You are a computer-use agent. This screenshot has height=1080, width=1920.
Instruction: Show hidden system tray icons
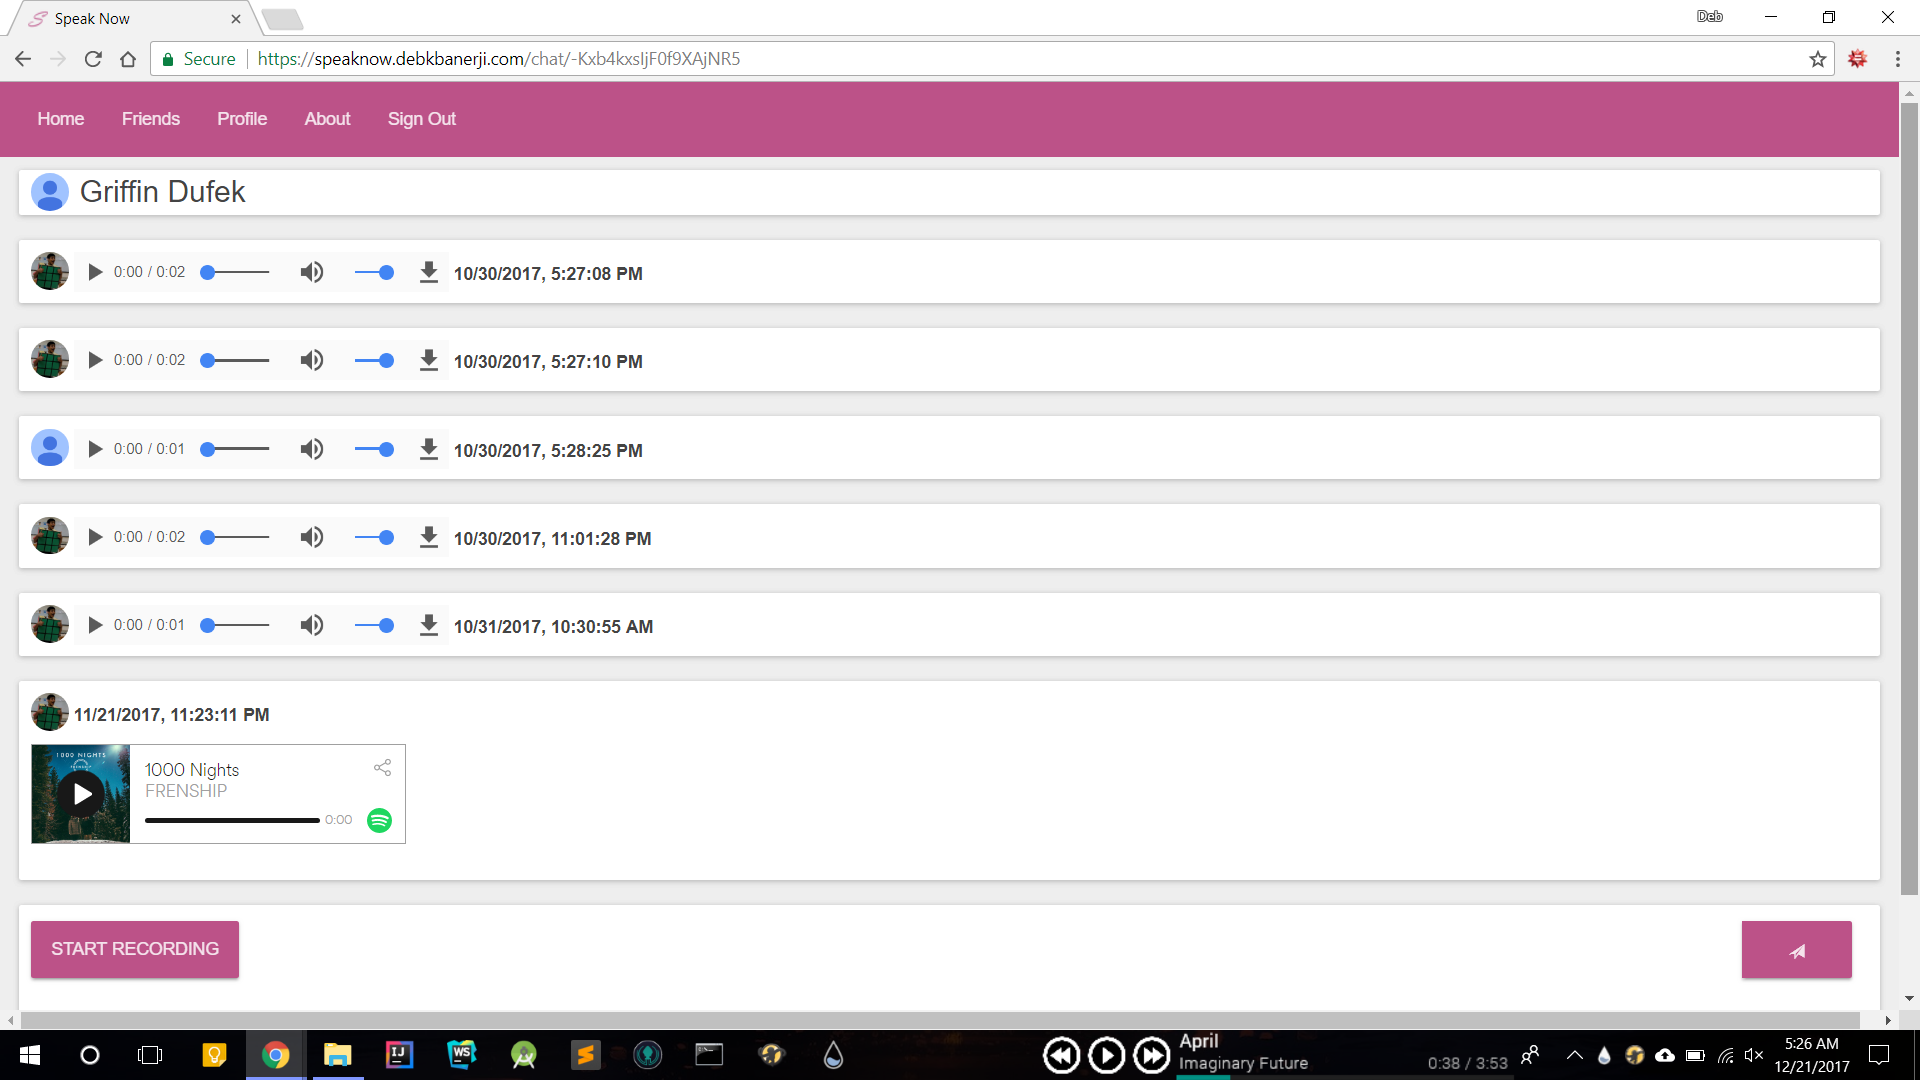[x=1574, y=1055]
